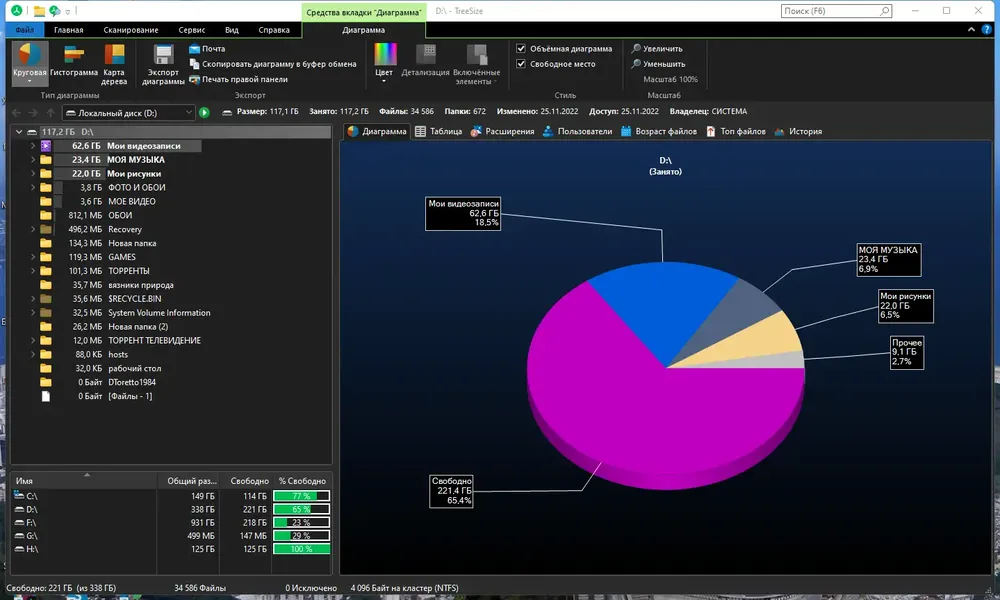Click the green start scan arrow icon
The image size is (1000, 600).
pyautogui.click(x=204, y=113)
